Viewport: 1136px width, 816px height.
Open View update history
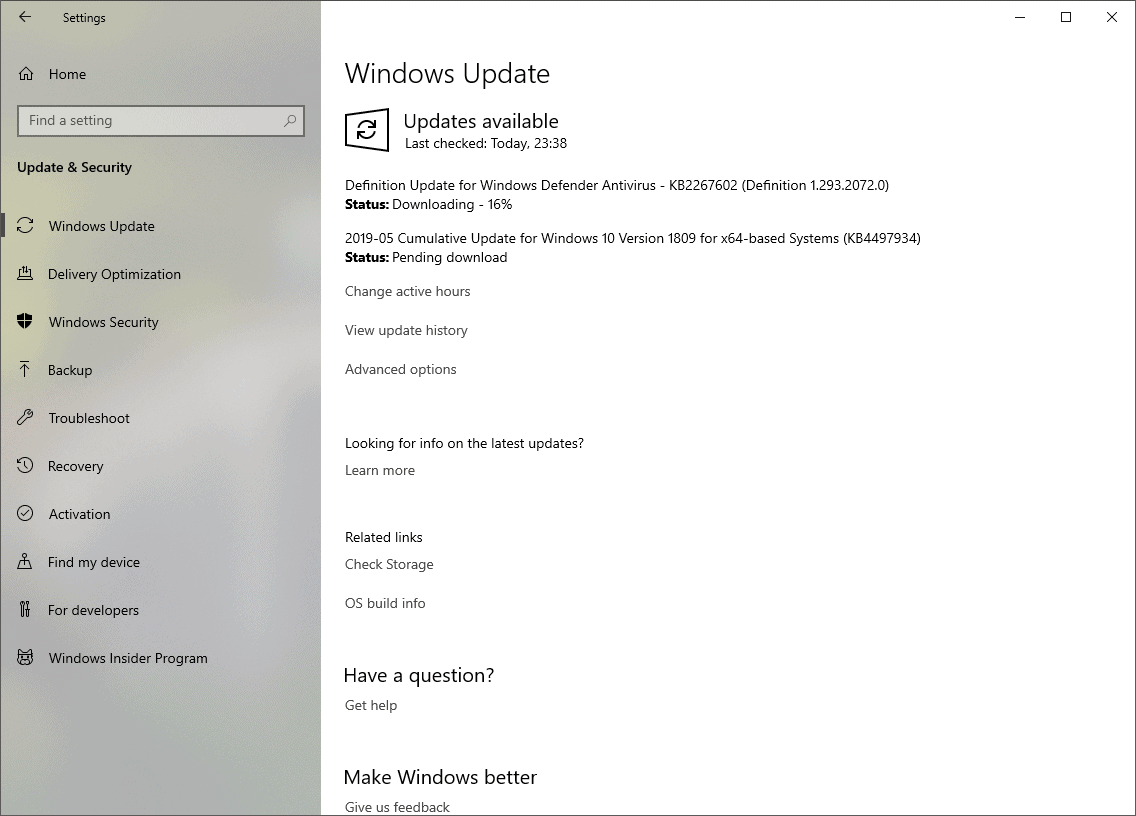pos(406,330)
